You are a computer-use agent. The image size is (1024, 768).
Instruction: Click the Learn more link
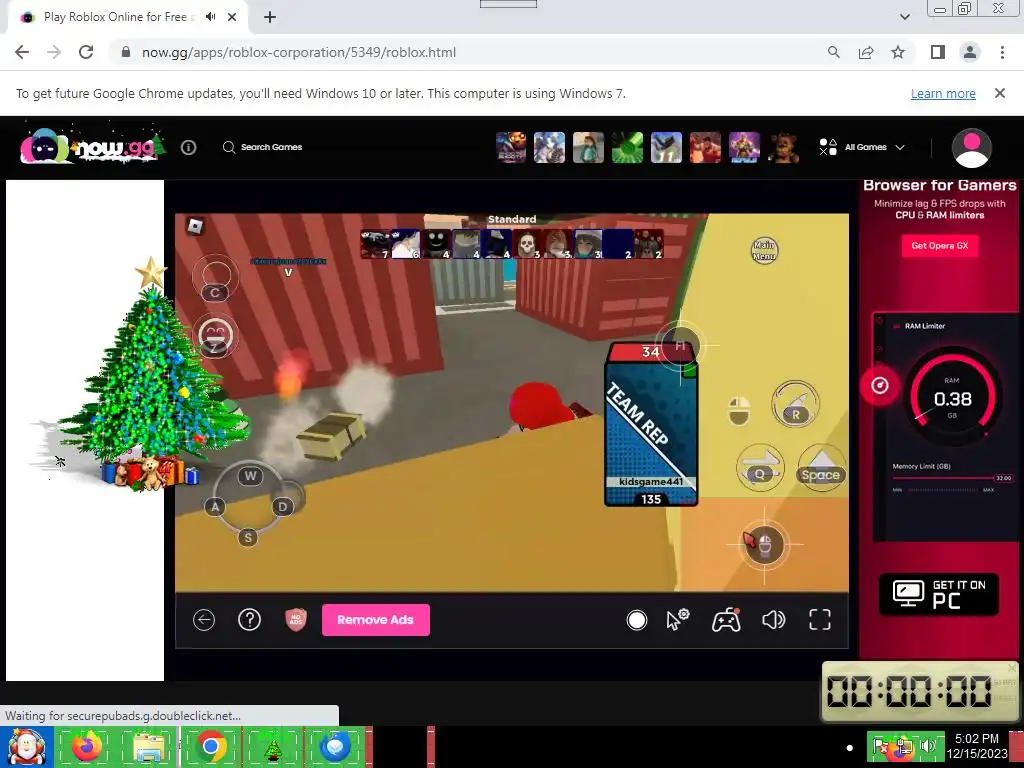(943, 93)
